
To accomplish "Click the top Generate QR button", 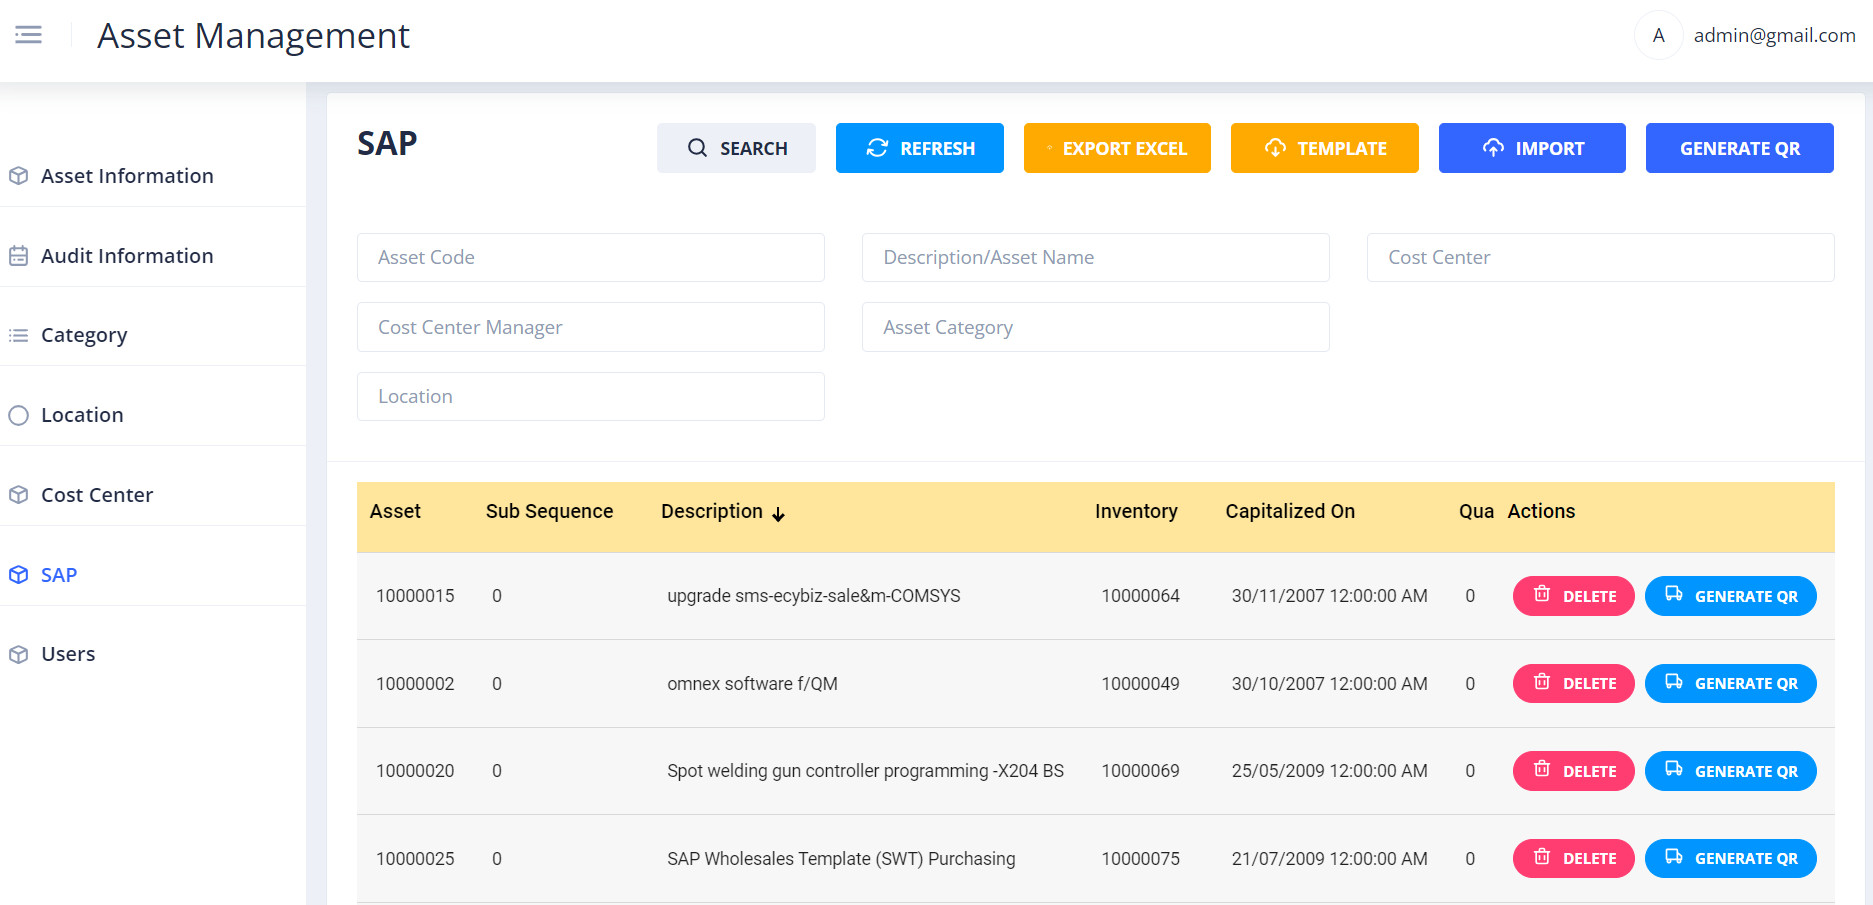I will (1740, 148).
